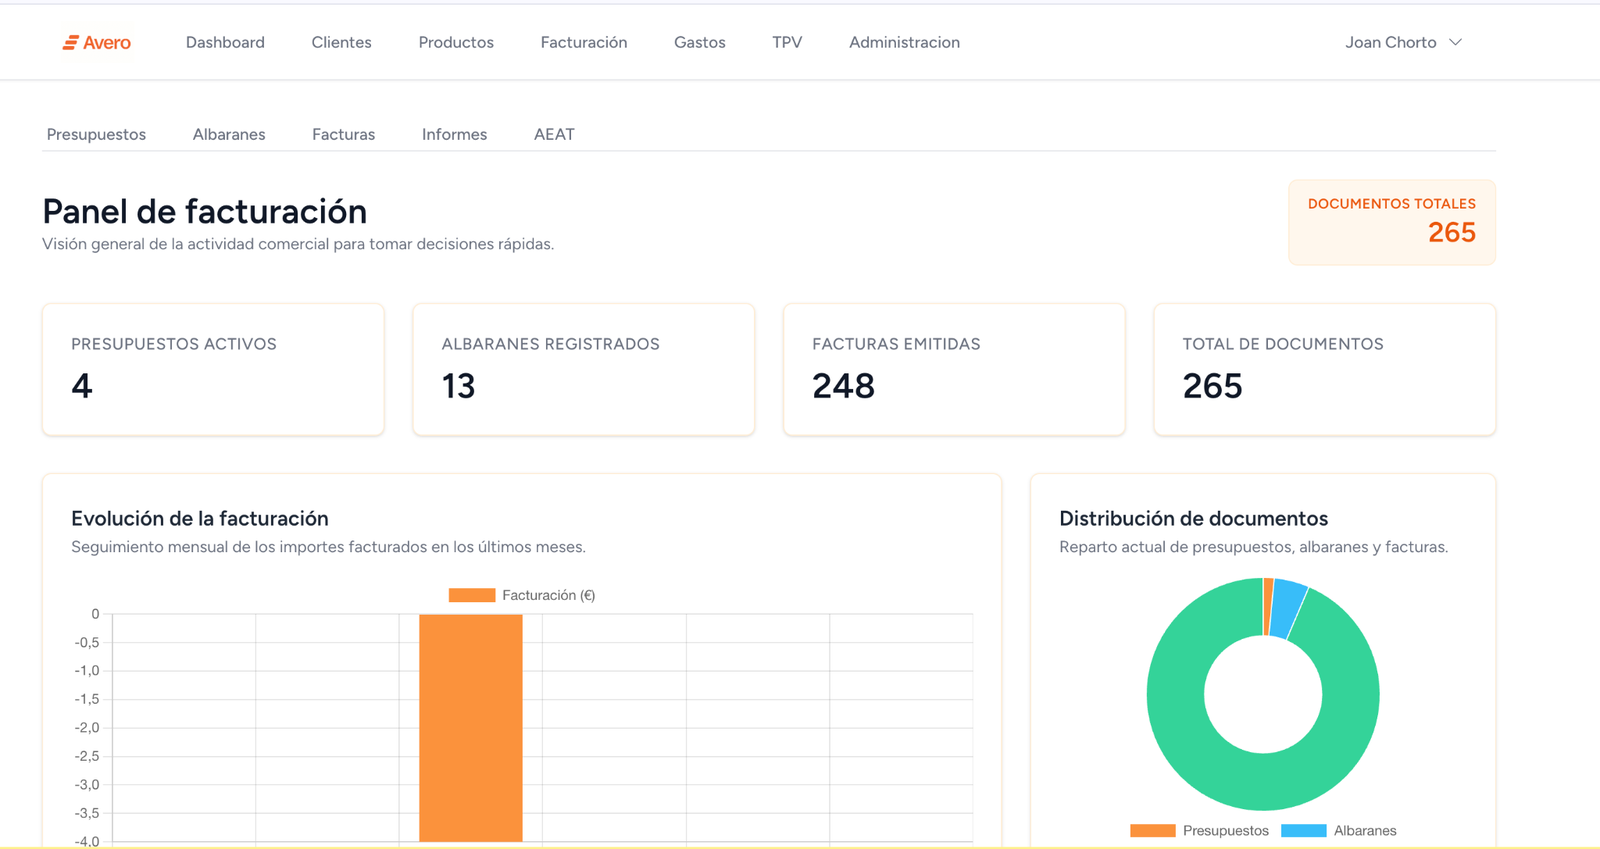
Task: Click the chevron next to Joan Chorto
Action: click(1455, 42)
